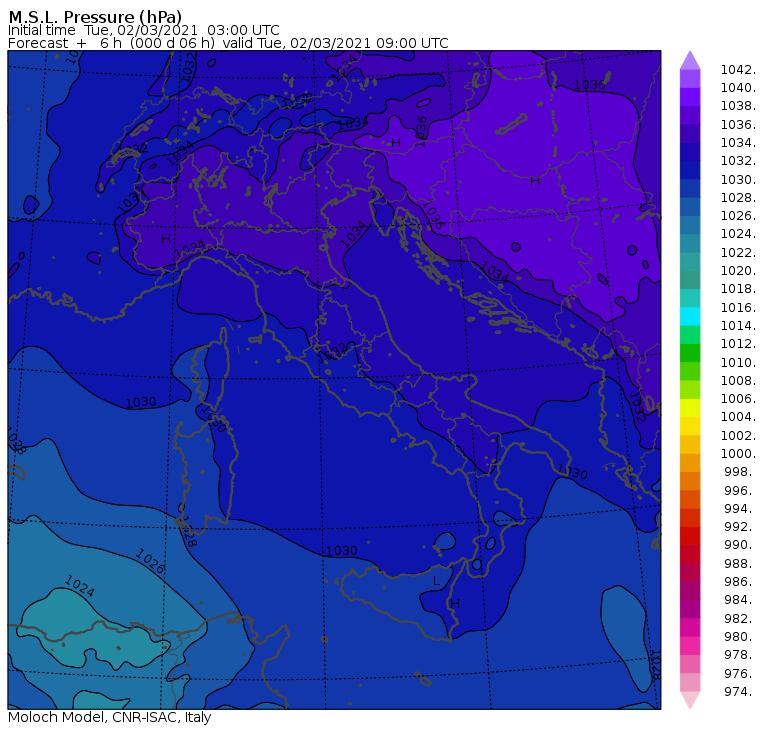Click the pale pink swatch between 974 and 976
The height and width of the screenshot is (731, 760).
point(690,682)
